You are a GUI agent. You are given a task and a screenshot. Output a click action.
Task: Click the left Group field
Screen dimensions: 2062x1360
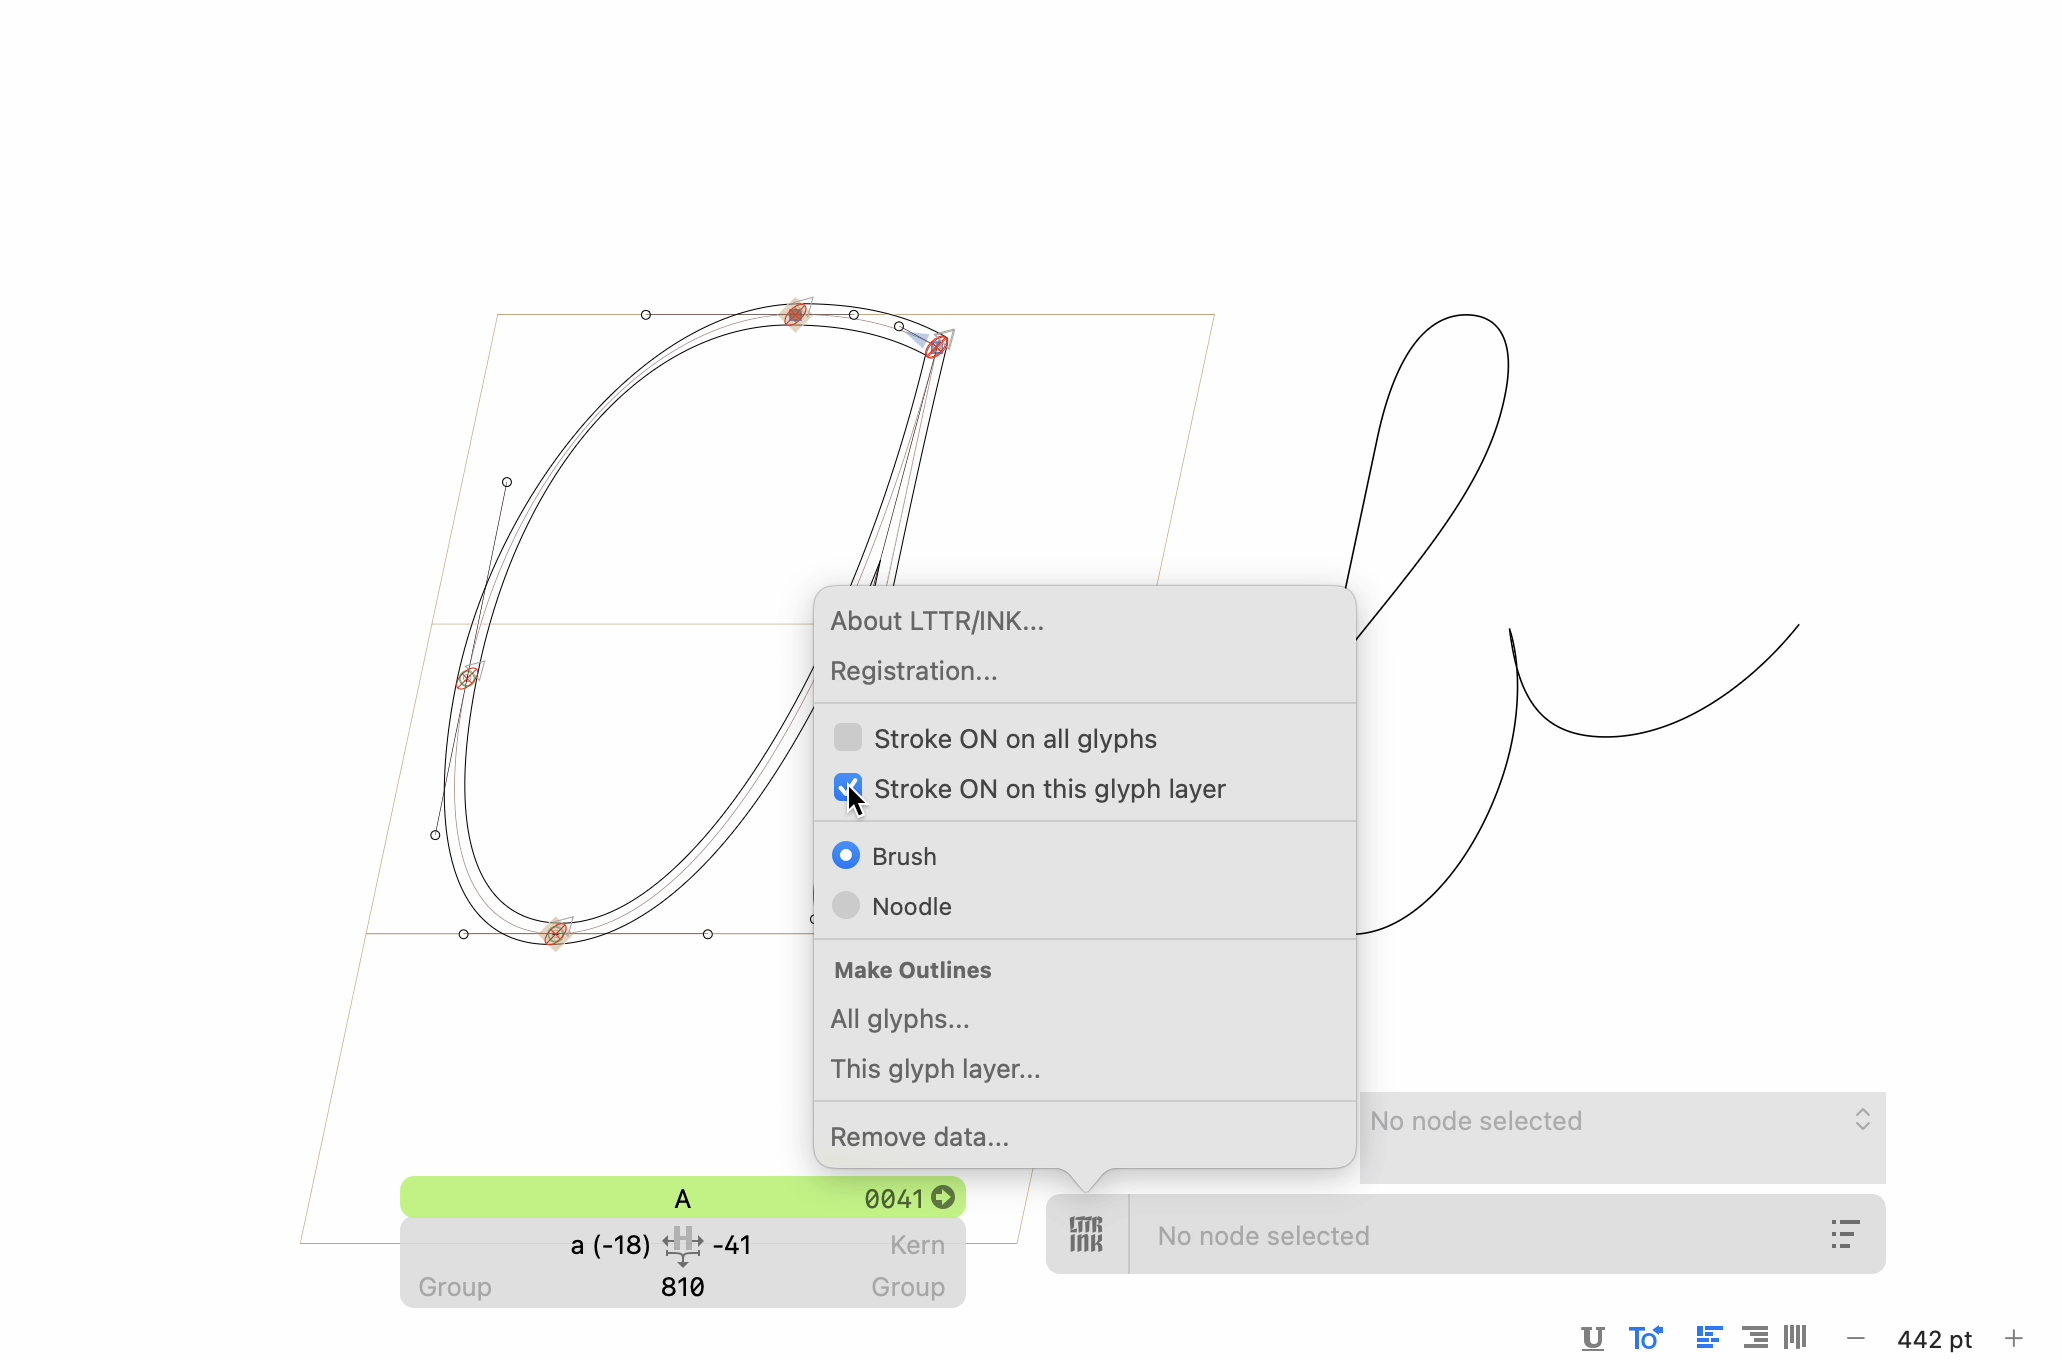point(455,1287)
